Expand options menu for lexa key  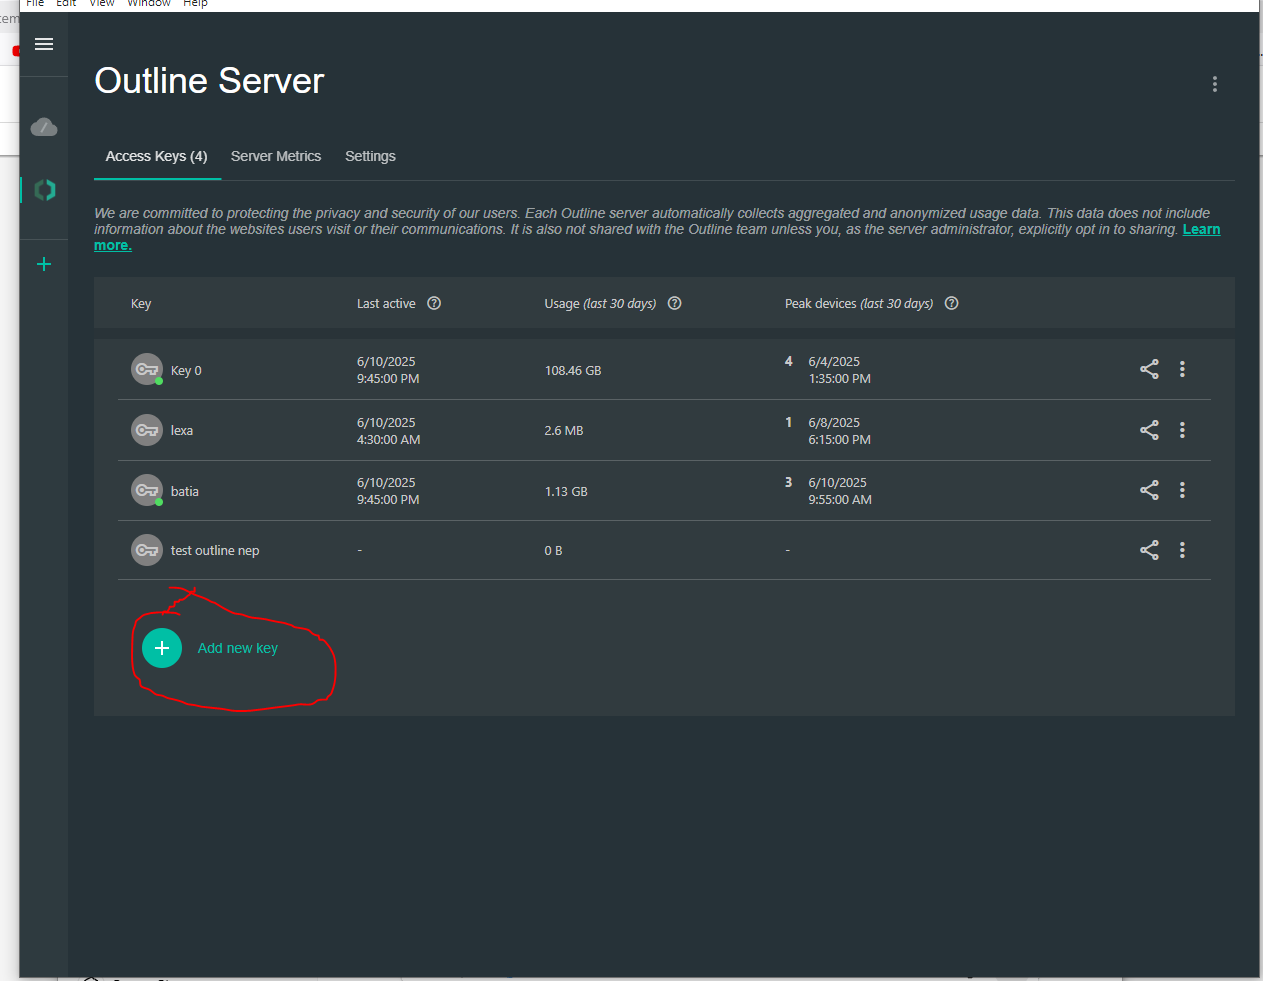tap(1182, 430)
